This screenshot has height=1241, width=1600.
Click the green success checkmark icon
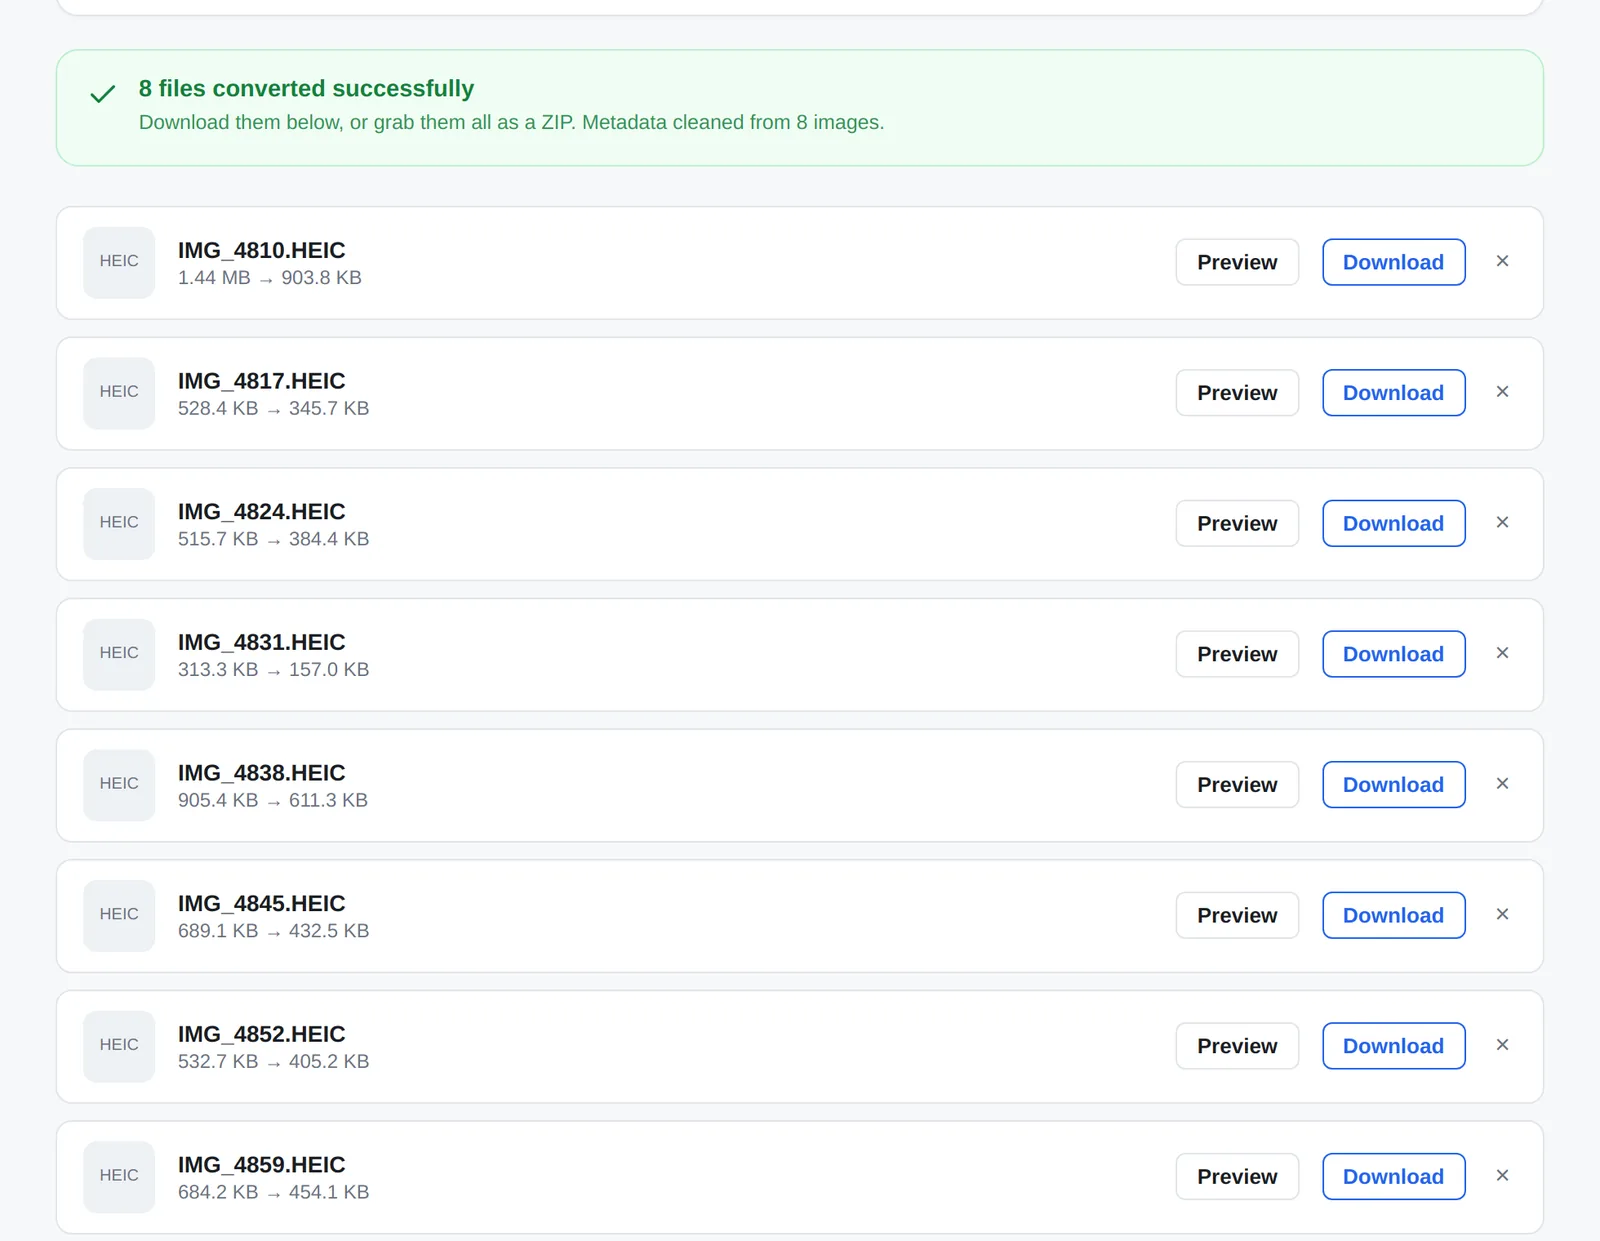103,94
